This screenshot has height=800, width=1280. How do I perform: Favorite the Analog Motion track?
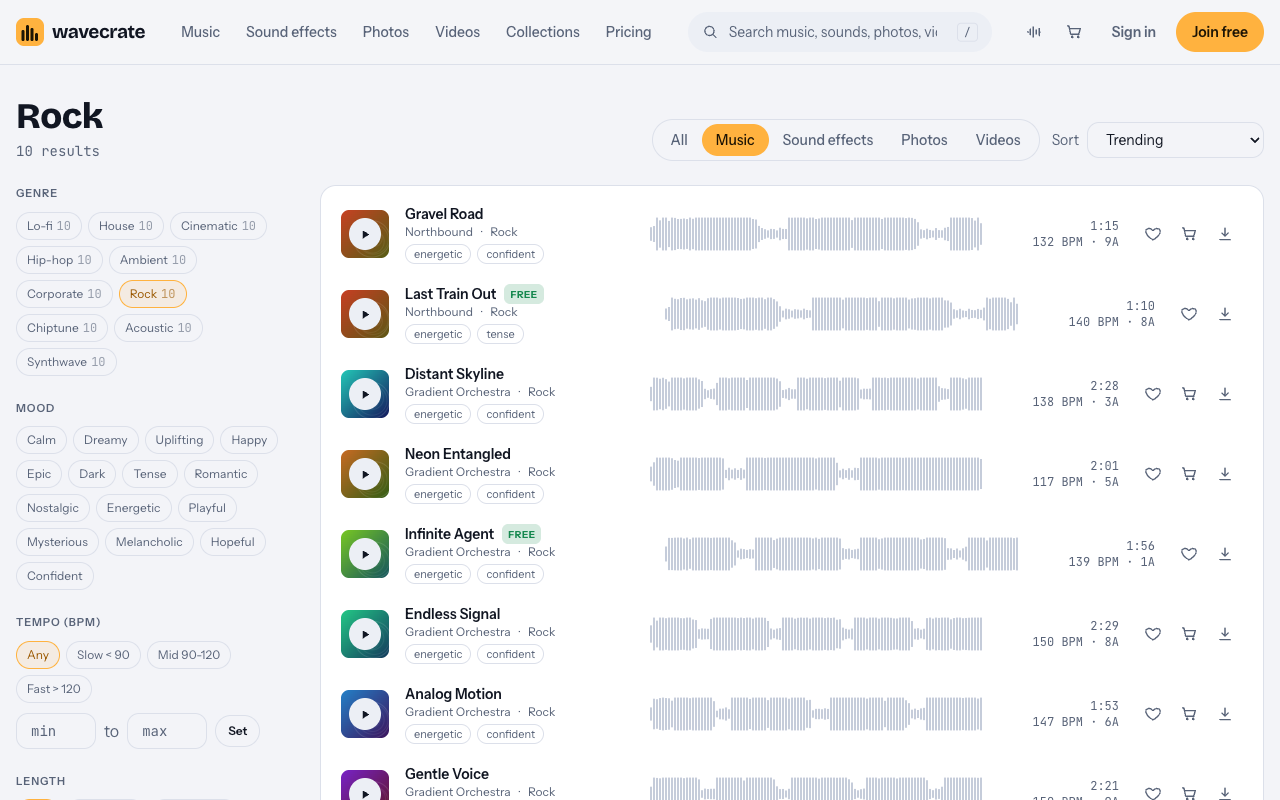click(x=1153, y=714)
